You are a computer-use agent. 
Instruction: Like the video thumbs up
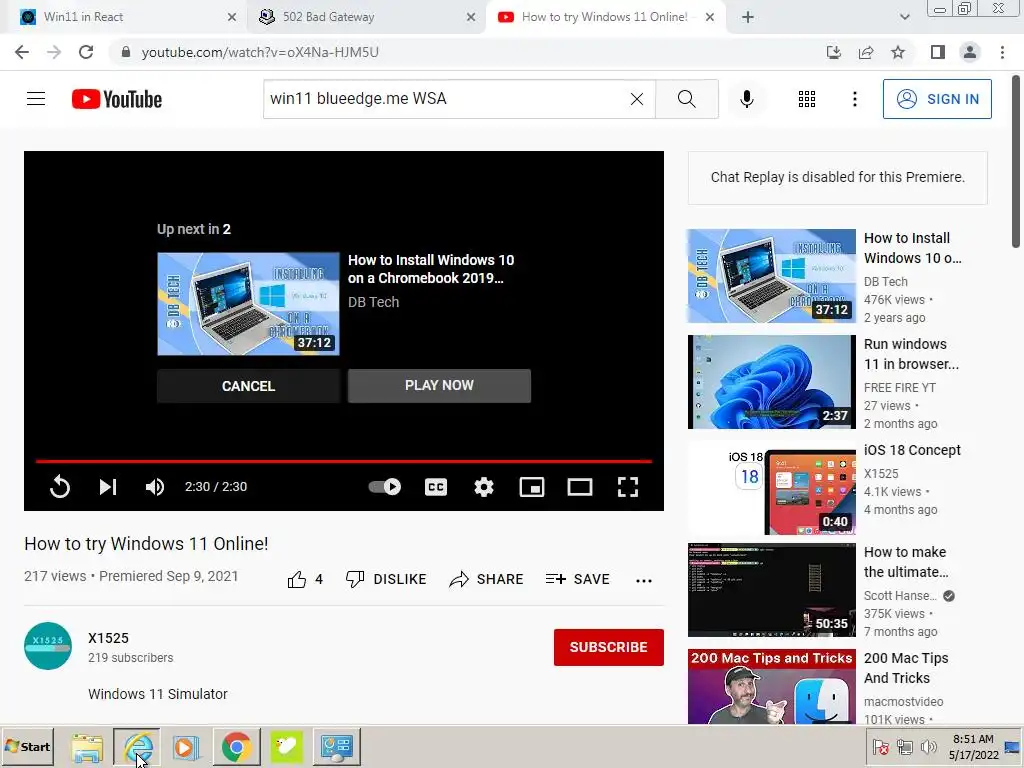(305, 579)
